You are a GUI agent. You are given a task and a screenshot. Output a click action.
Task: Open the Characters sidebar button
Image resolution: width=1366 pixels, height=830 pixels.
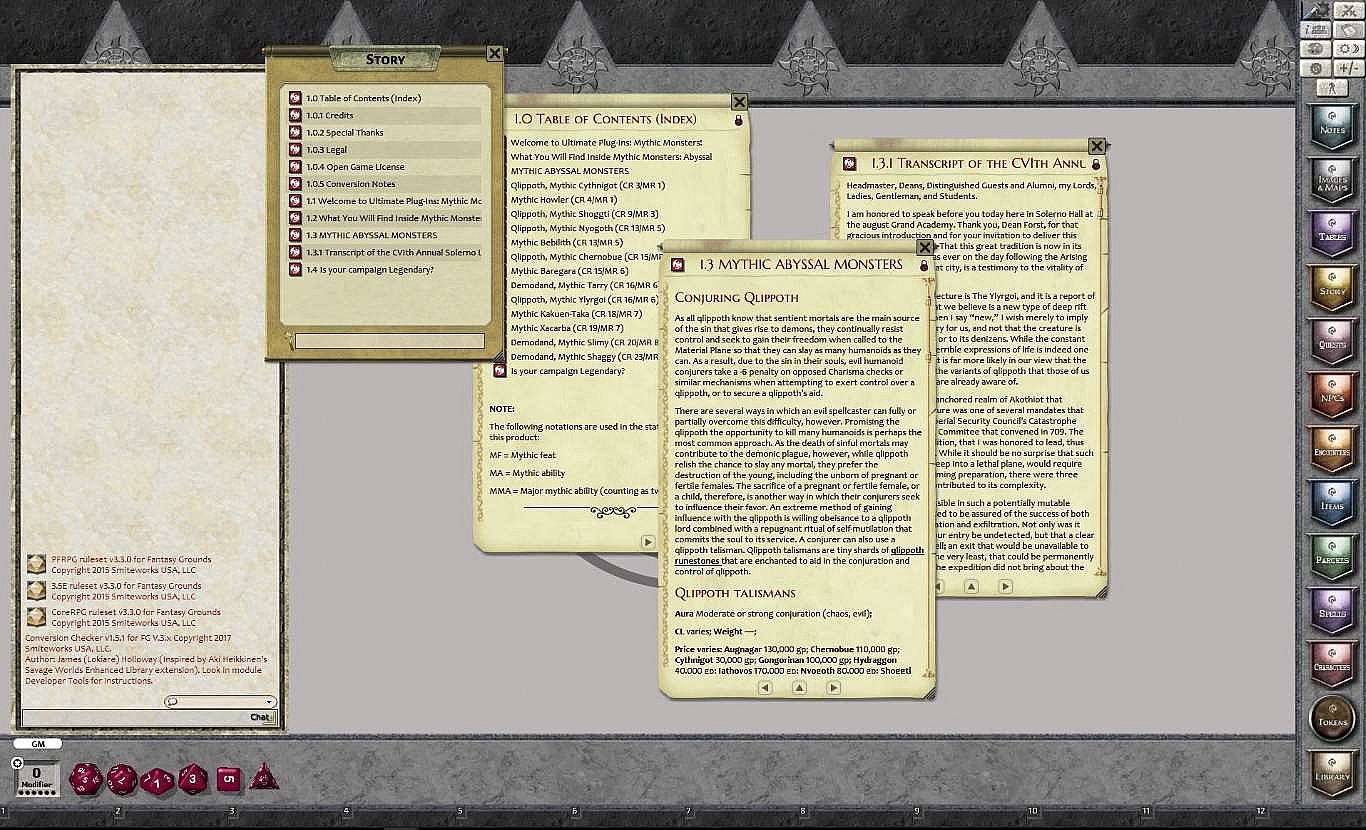click(x=1332, y=666)
